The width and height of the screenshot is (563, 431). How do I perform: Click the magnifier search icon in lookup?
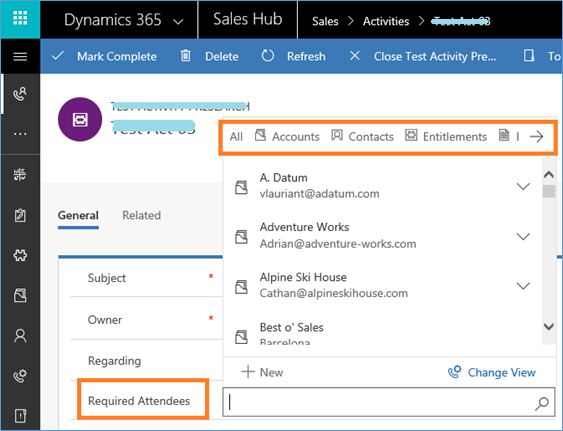(x=541, y=403)
